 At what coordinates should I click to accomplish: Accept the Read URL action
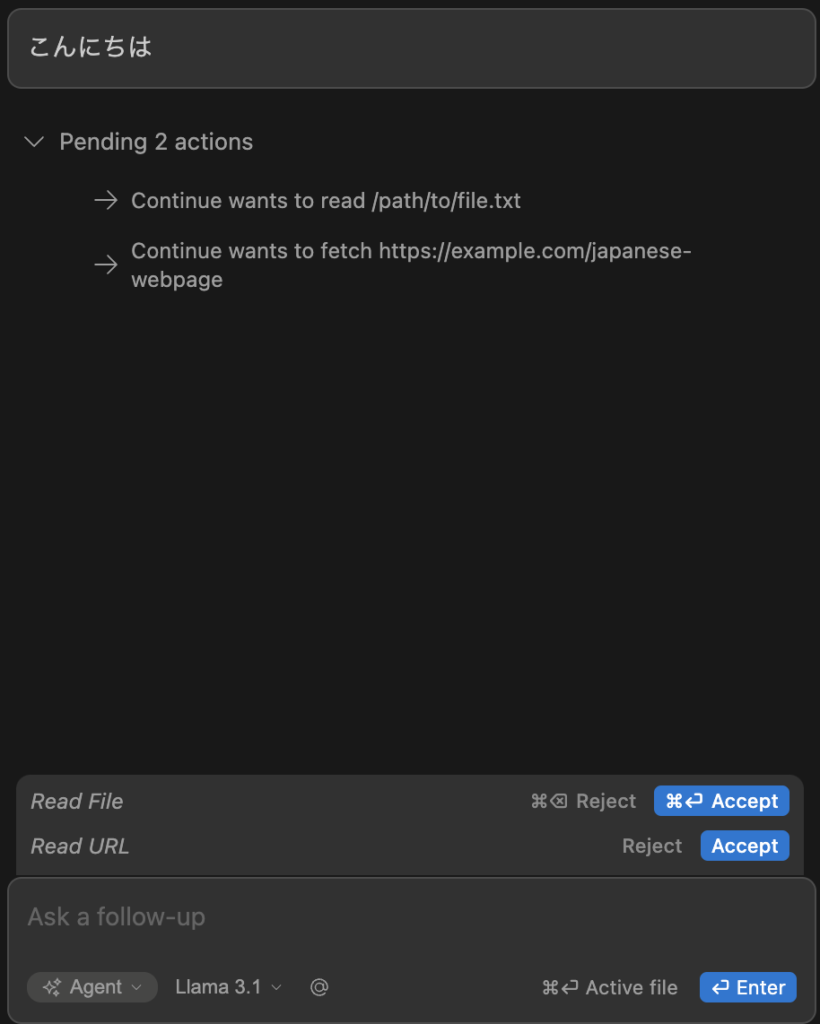744,846
